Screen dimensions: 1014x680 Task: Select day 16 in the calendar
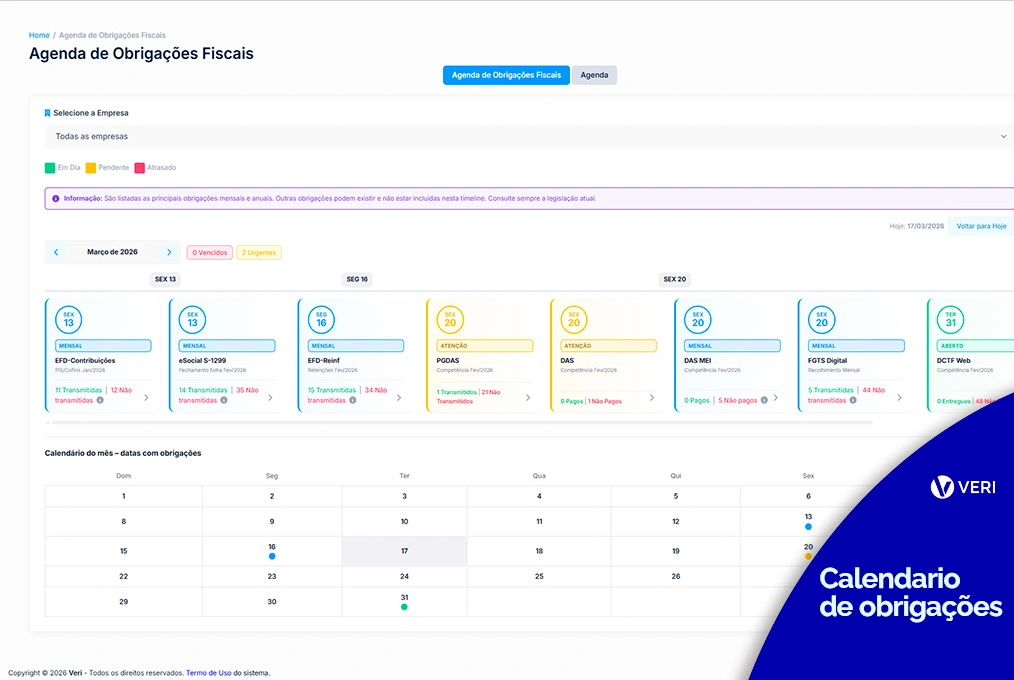pyautogui.click(x=271, y=551)
